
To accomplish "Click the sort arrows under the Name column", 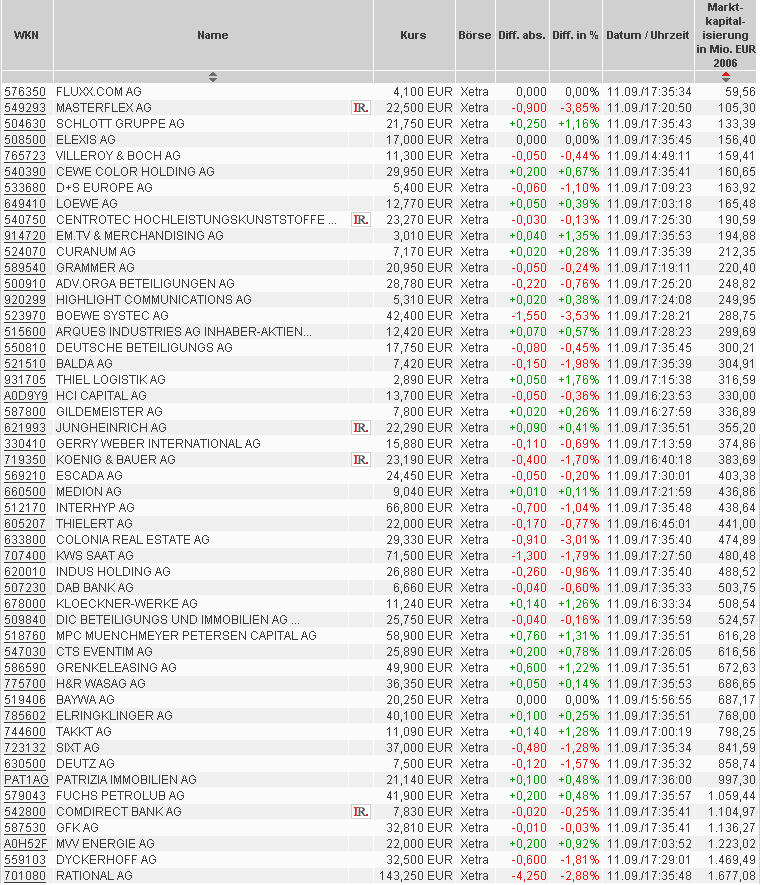I will [212, 77].
